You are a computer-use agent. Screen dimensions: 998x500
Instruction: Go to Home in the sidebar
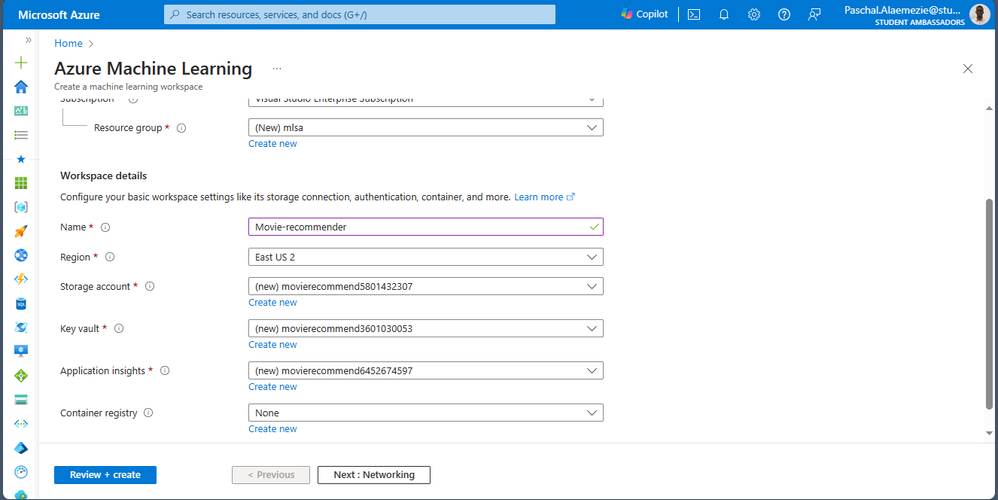21,87
